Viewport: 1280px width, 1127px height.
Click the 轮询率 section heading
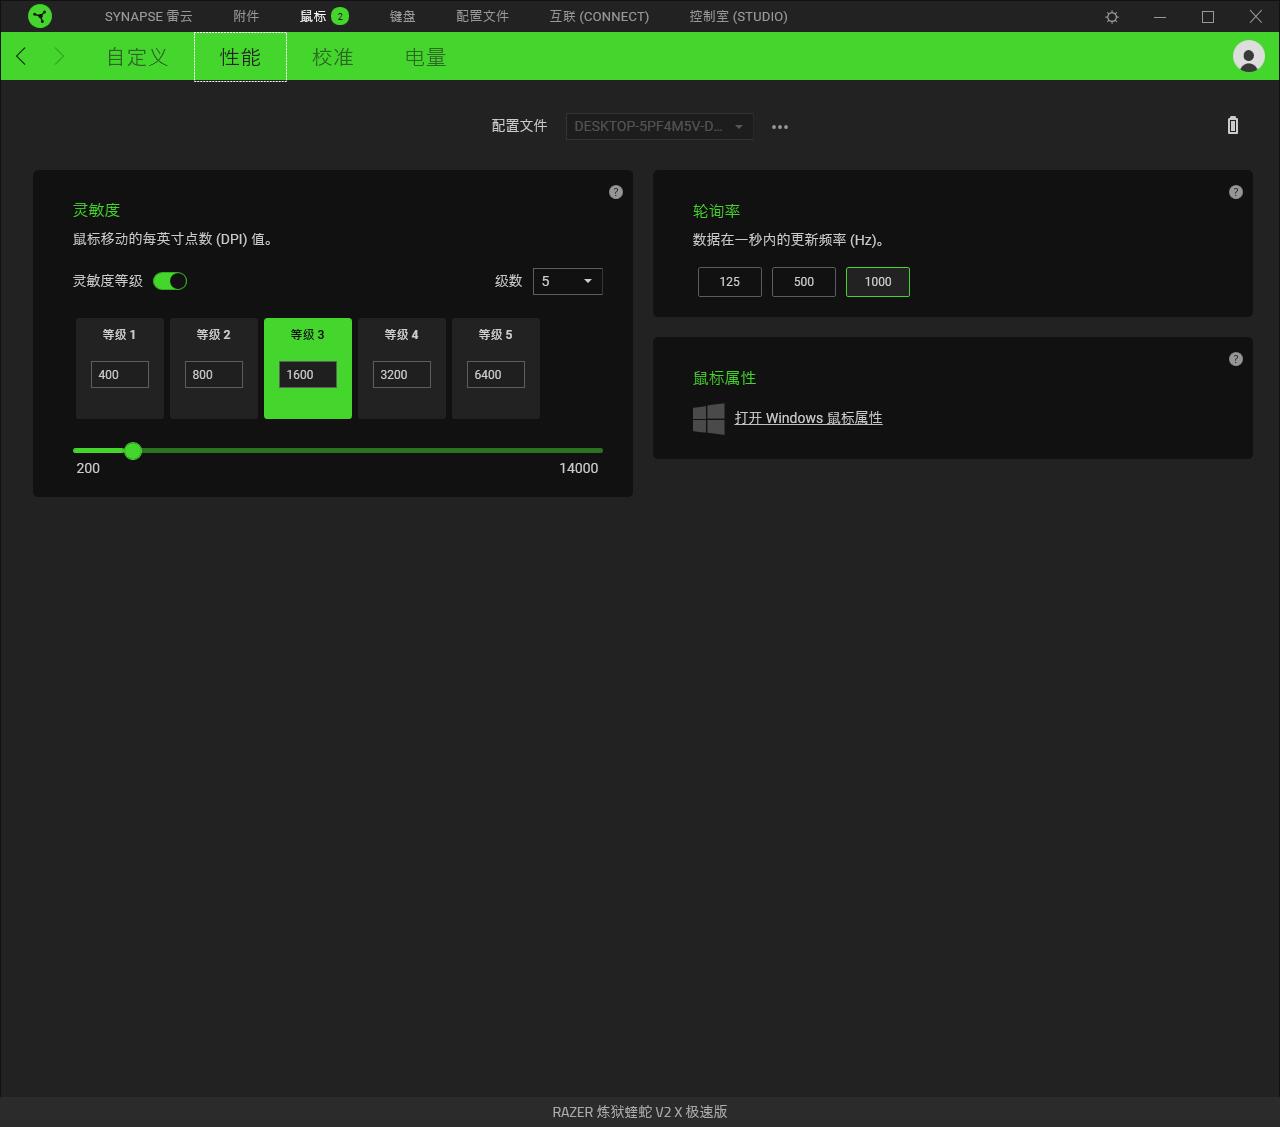[717, 211]
